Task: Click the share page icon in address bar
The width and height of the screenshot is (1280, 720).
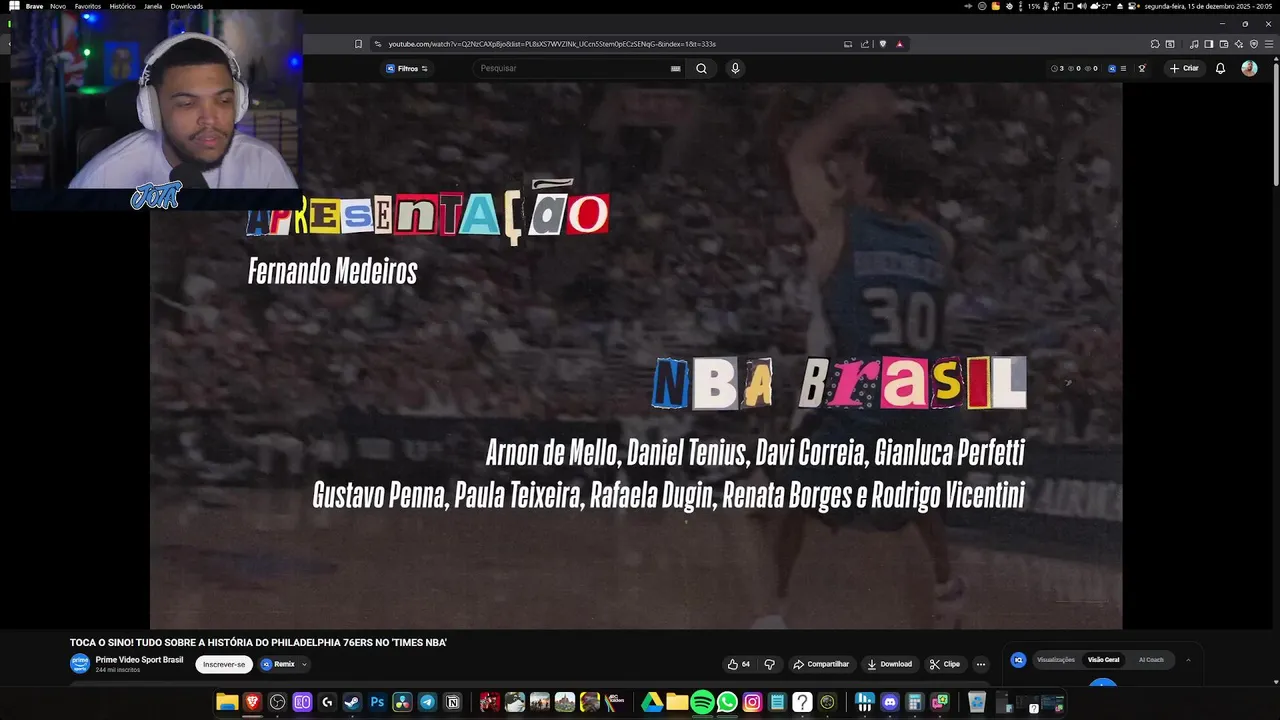Action: point(865,44)
